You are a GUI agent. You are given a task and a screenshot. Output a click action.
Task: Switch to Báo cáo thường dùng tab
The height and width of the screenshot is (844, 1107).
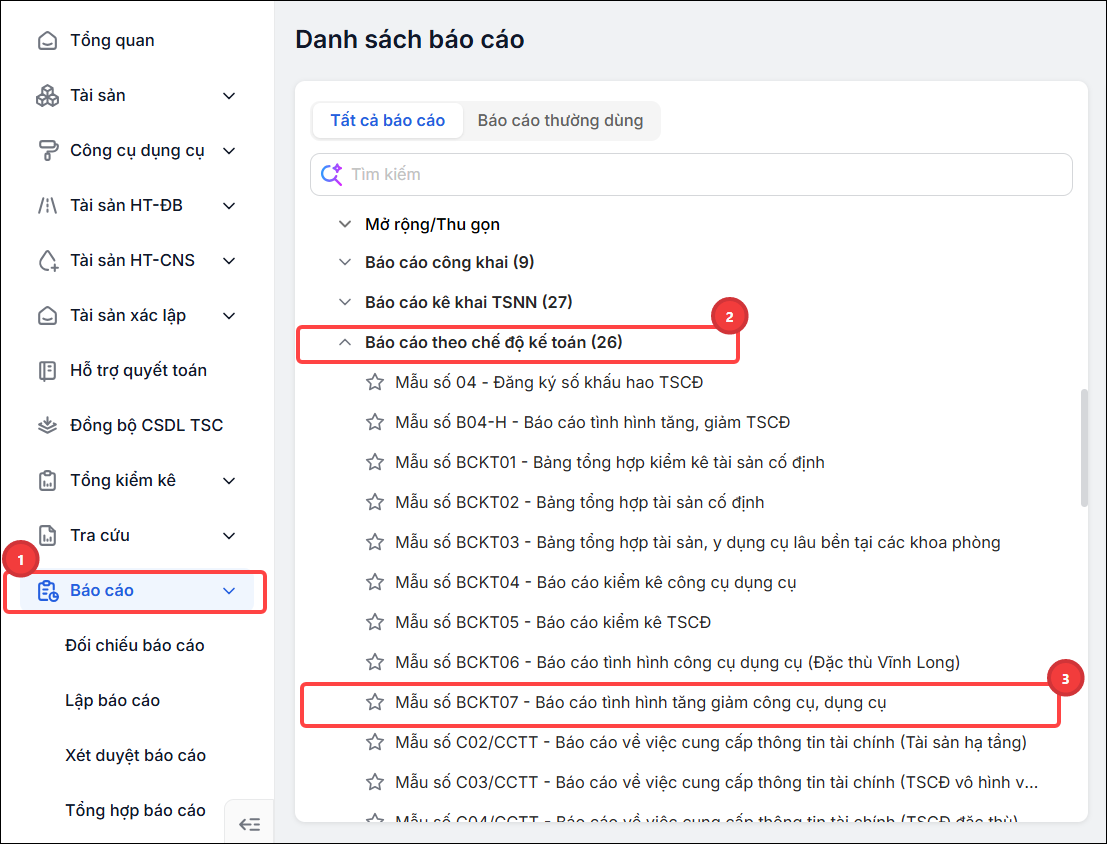[561, 121]
